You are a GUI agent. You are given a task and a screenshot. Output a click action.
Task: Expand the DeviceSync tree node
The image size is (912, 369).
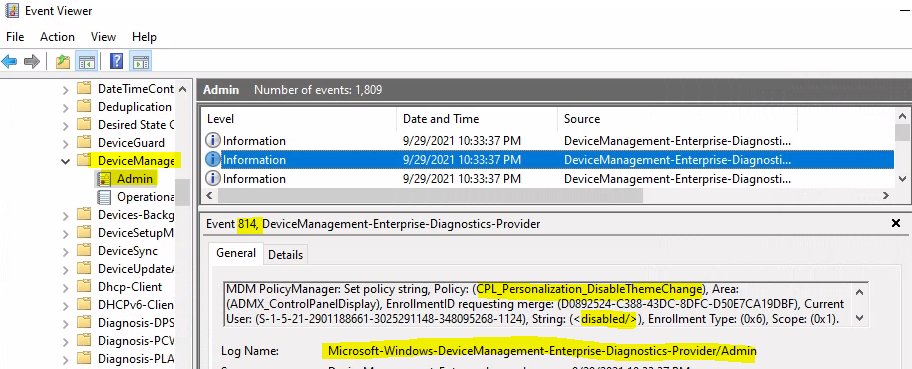(66, 251)
